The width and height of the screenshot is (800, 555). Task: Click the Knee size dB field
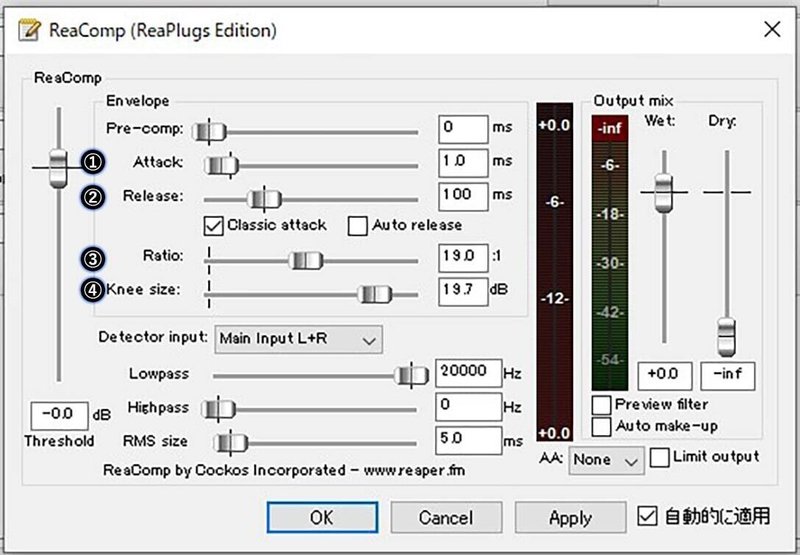[463, 292]
